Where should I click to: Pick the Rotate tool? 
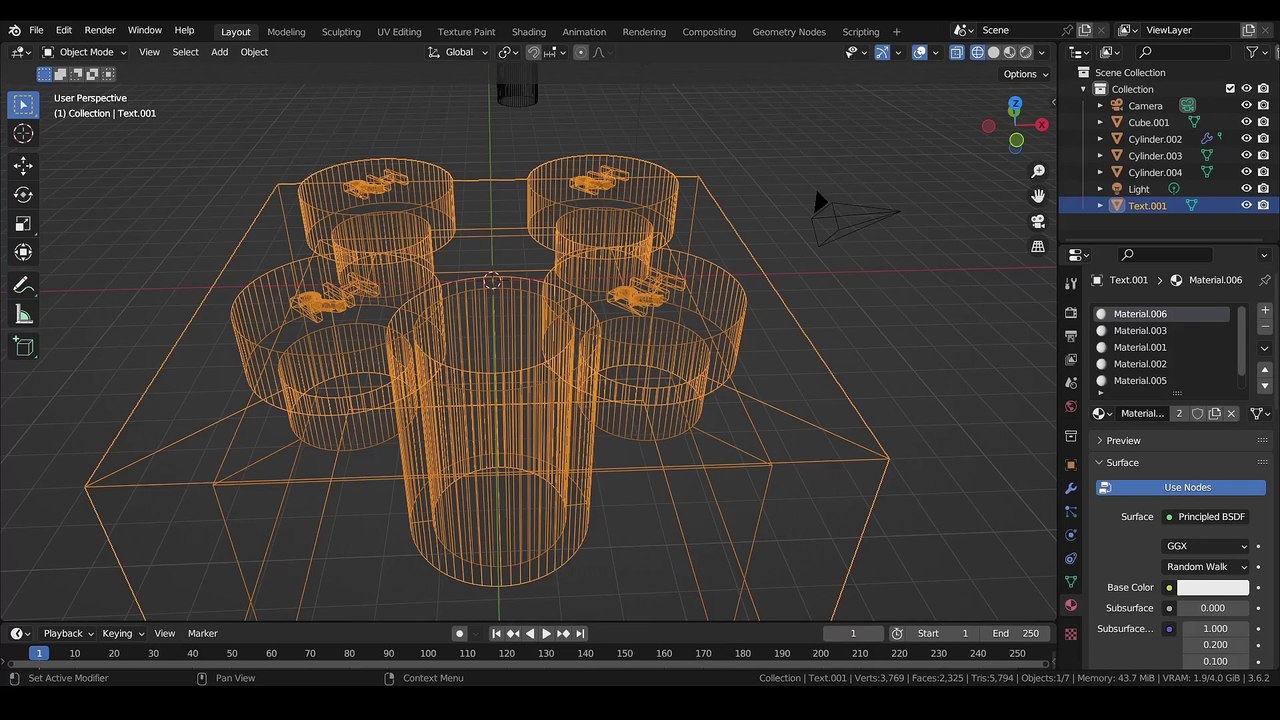point(23,195)
